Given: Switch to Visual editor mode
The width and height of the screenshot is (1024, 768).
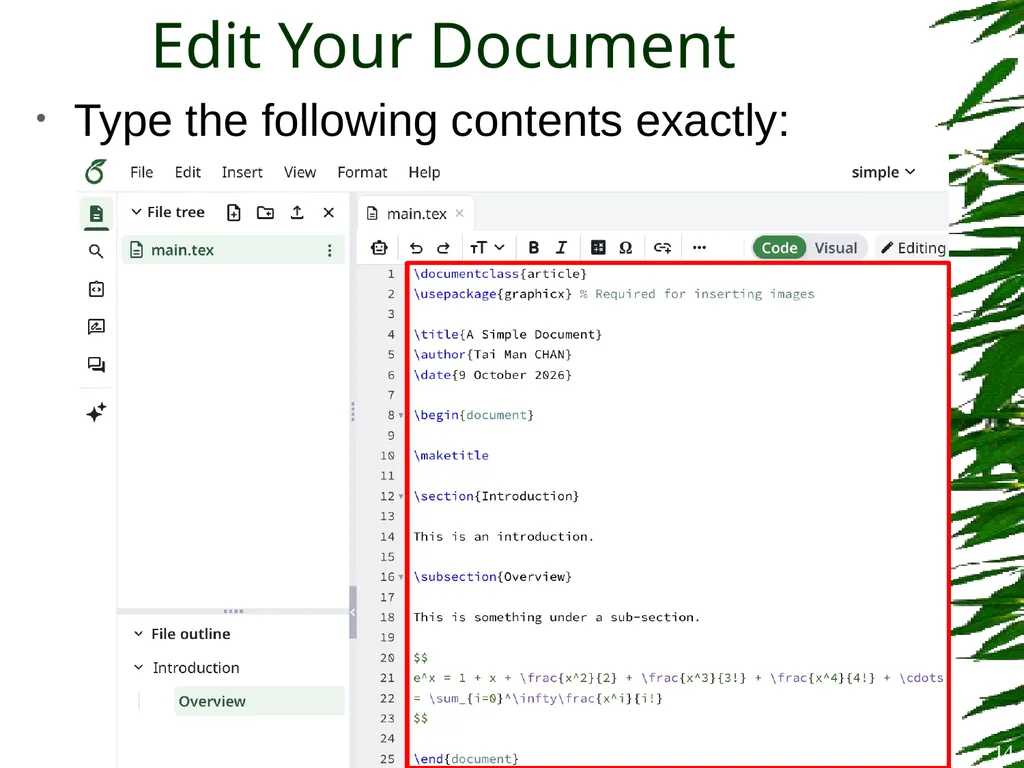Looking at the screenshot, I should coord(836,248).
